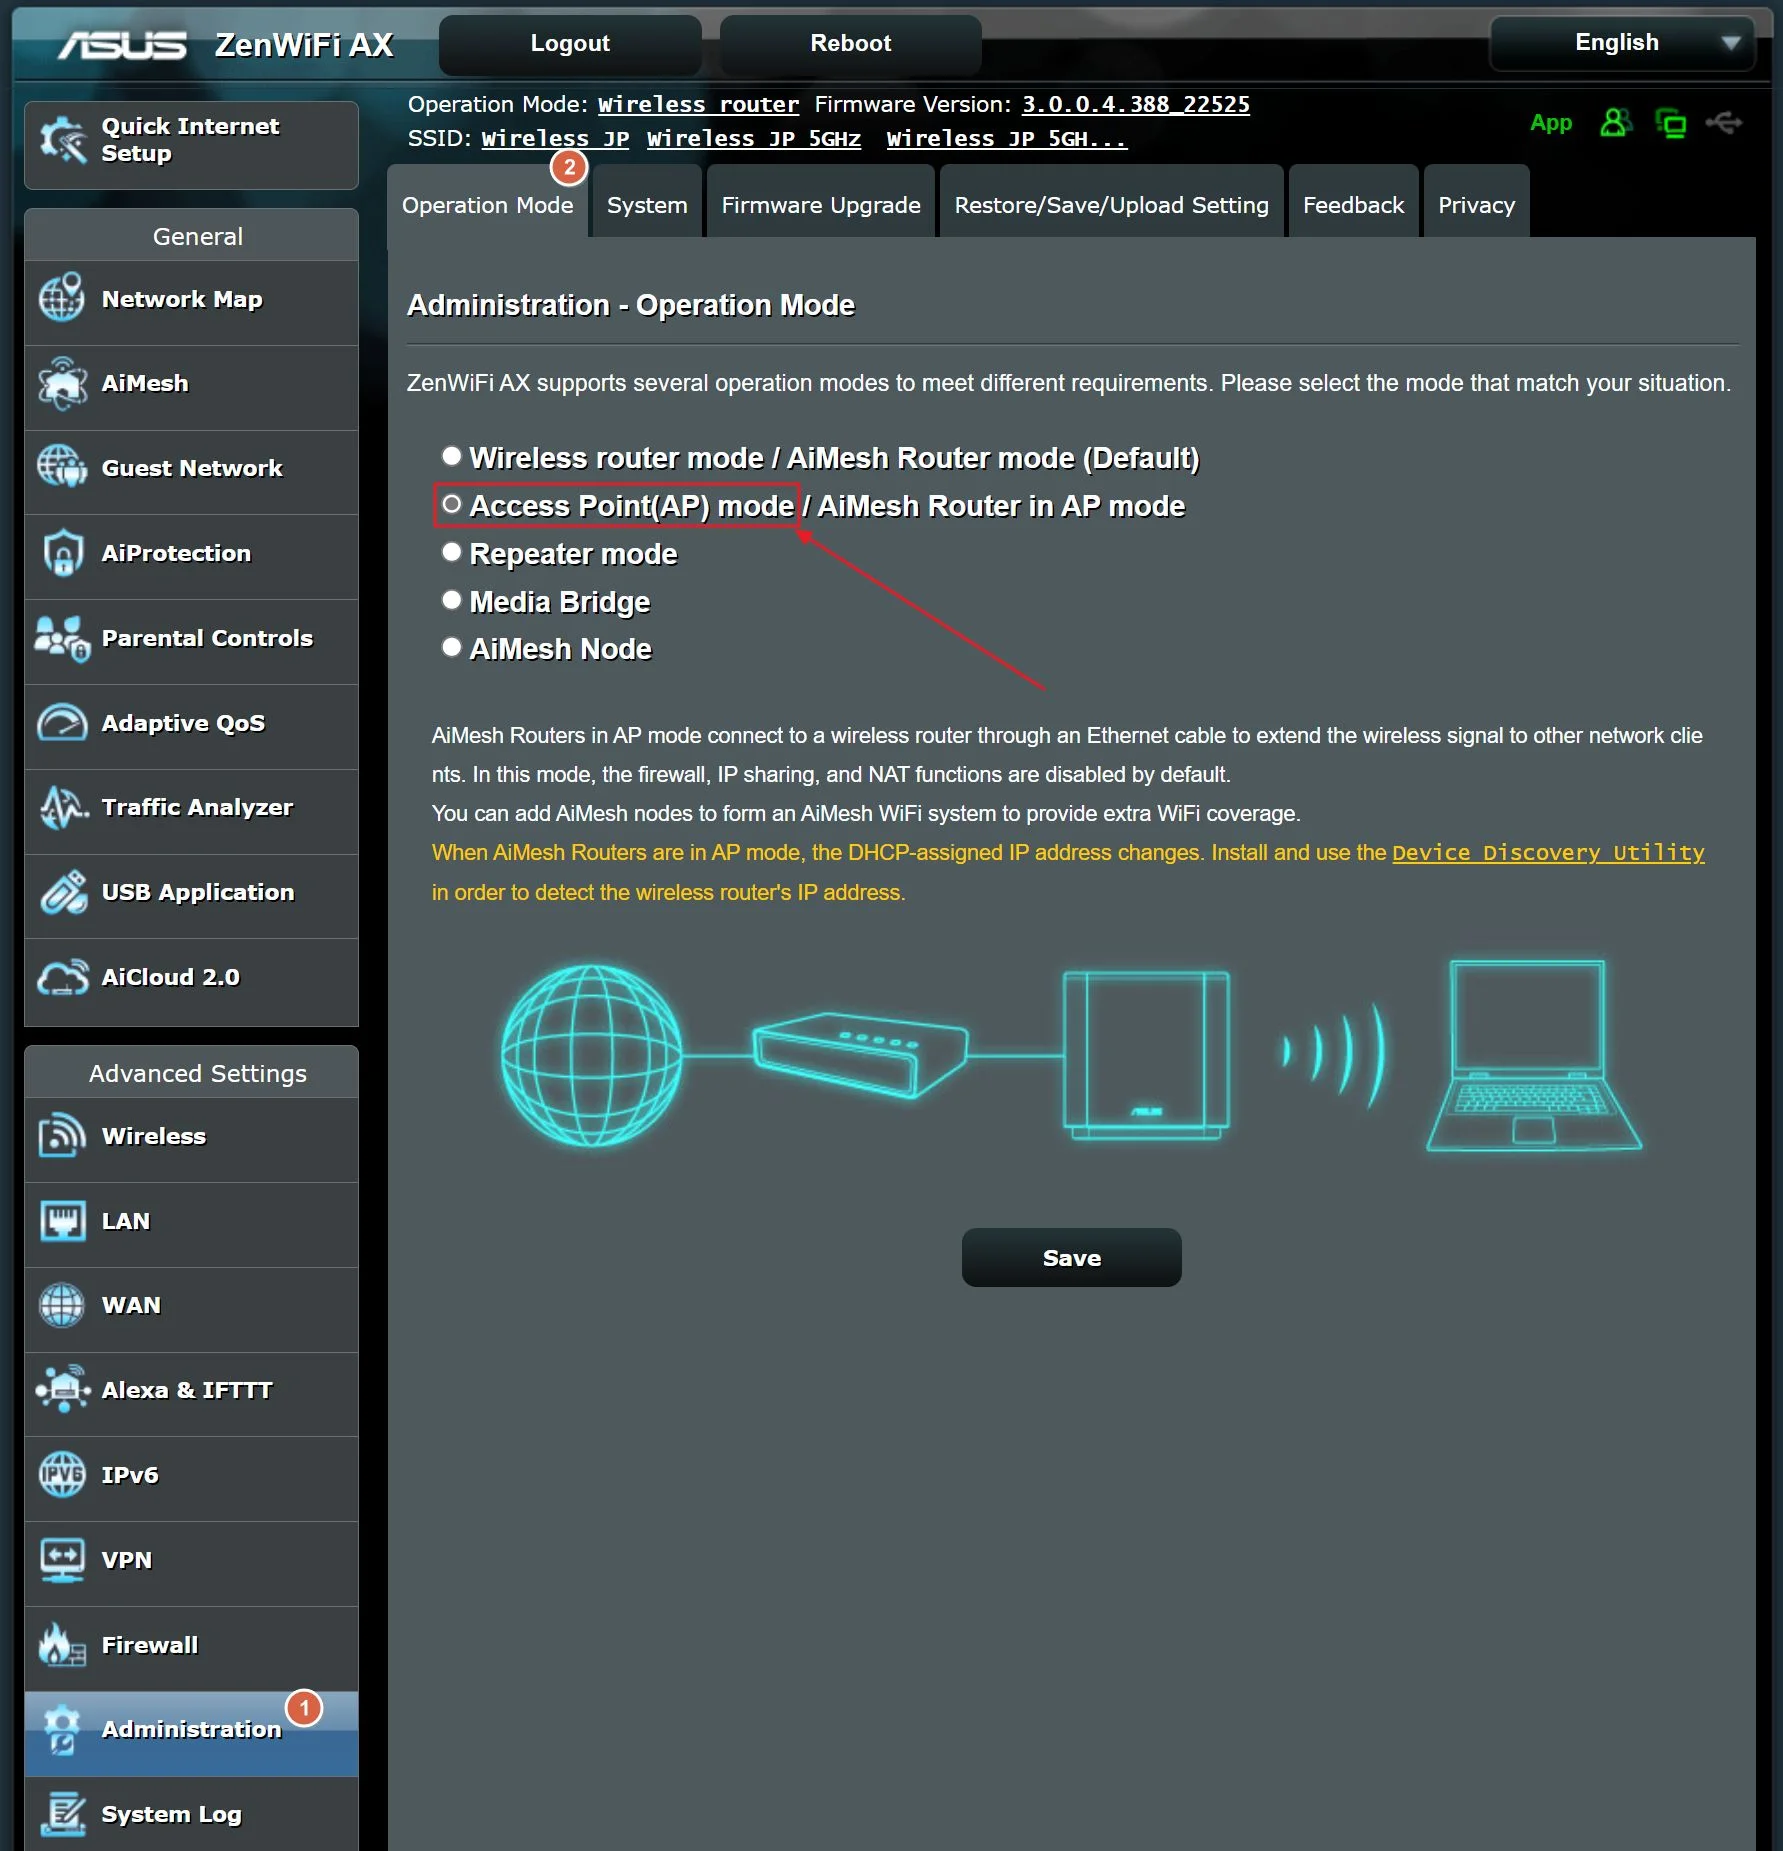
Task: Click the Alexa & IFTTT icon
Action: [x=62, y=1390]
